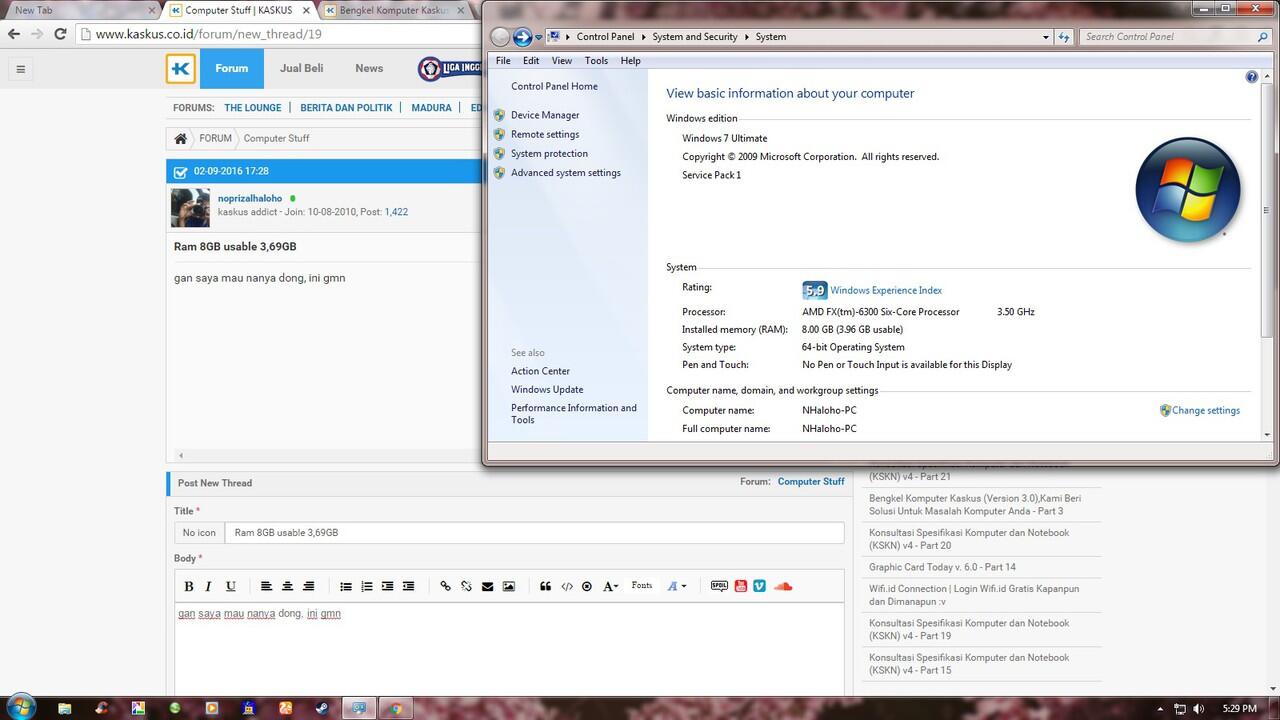Open System protection link

coord(549,154)
